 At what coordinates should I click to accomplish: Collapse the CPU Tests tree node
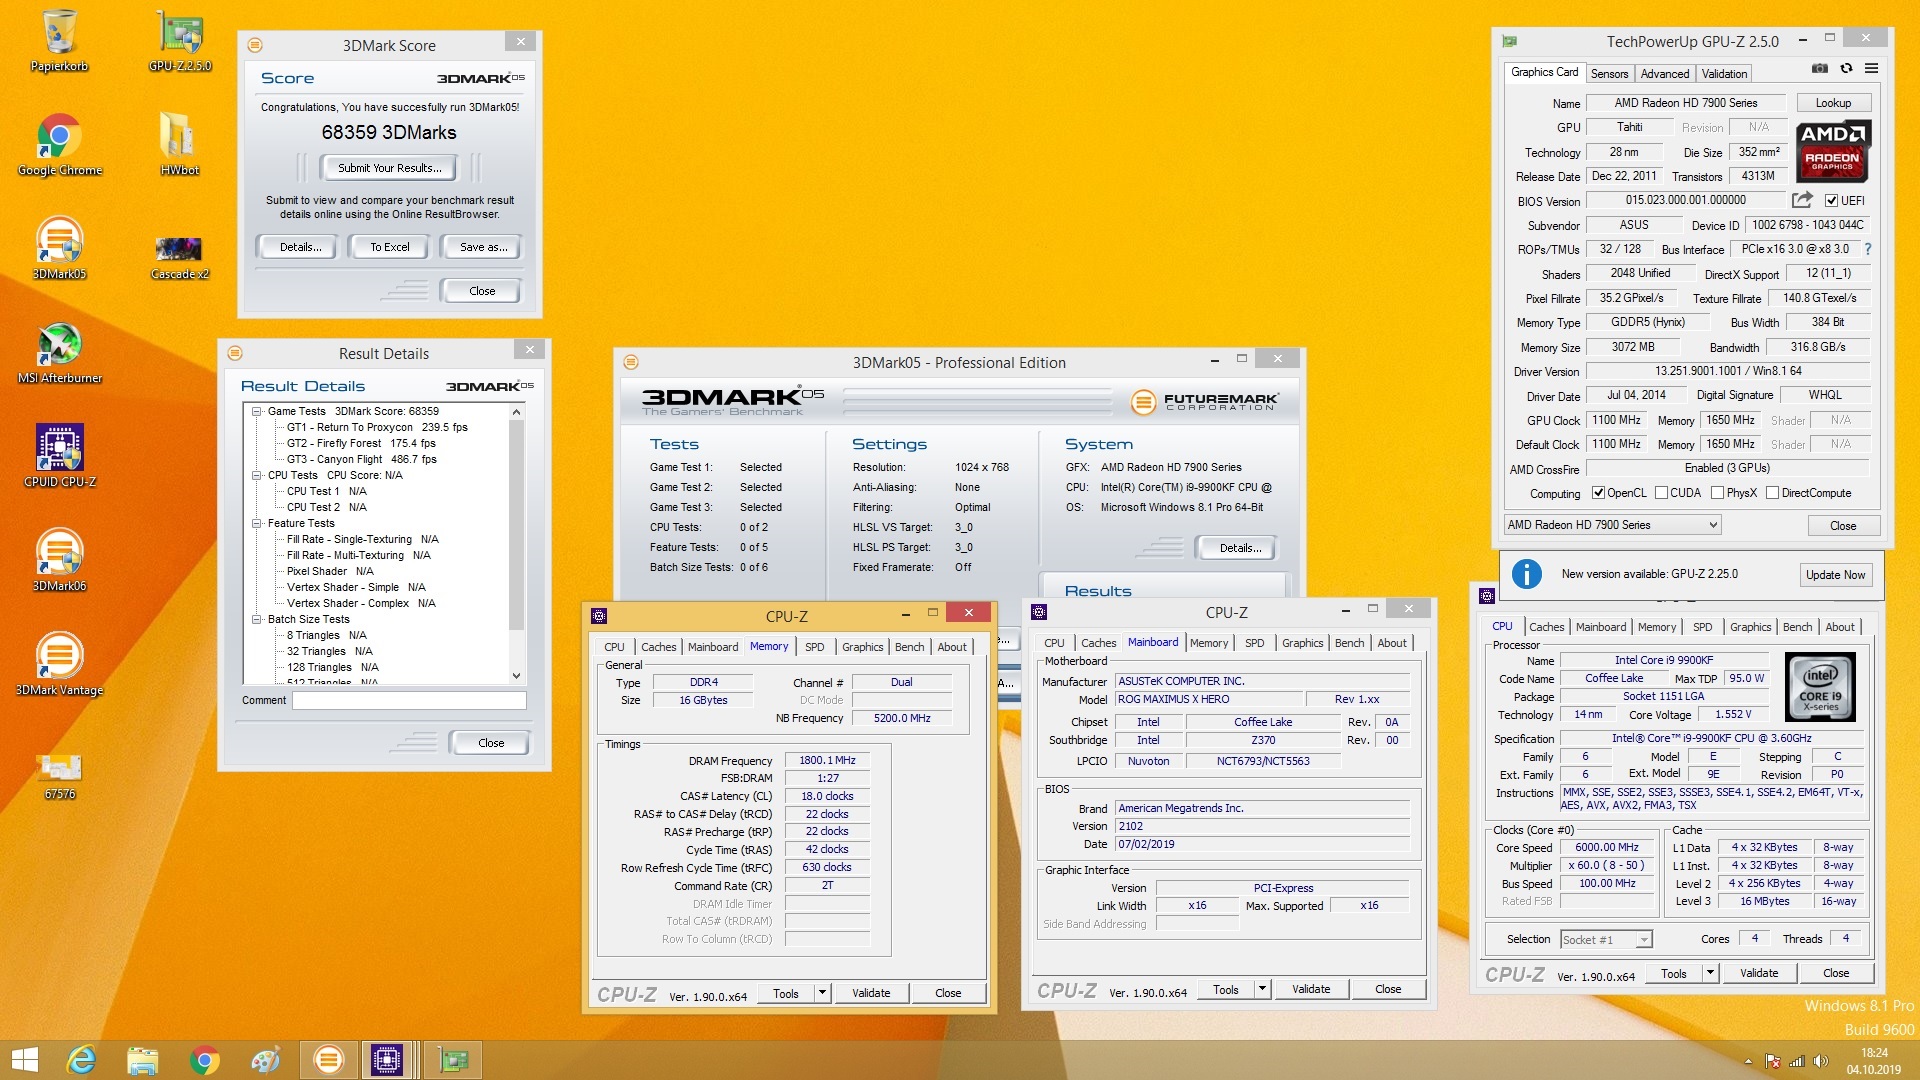point(257,475)
